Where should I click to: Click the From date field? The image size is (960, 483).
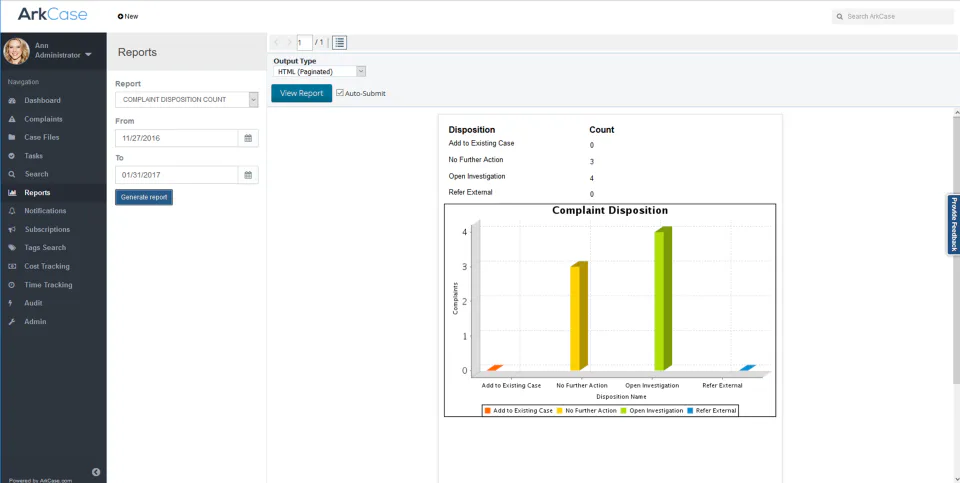(x=176, y=138)
